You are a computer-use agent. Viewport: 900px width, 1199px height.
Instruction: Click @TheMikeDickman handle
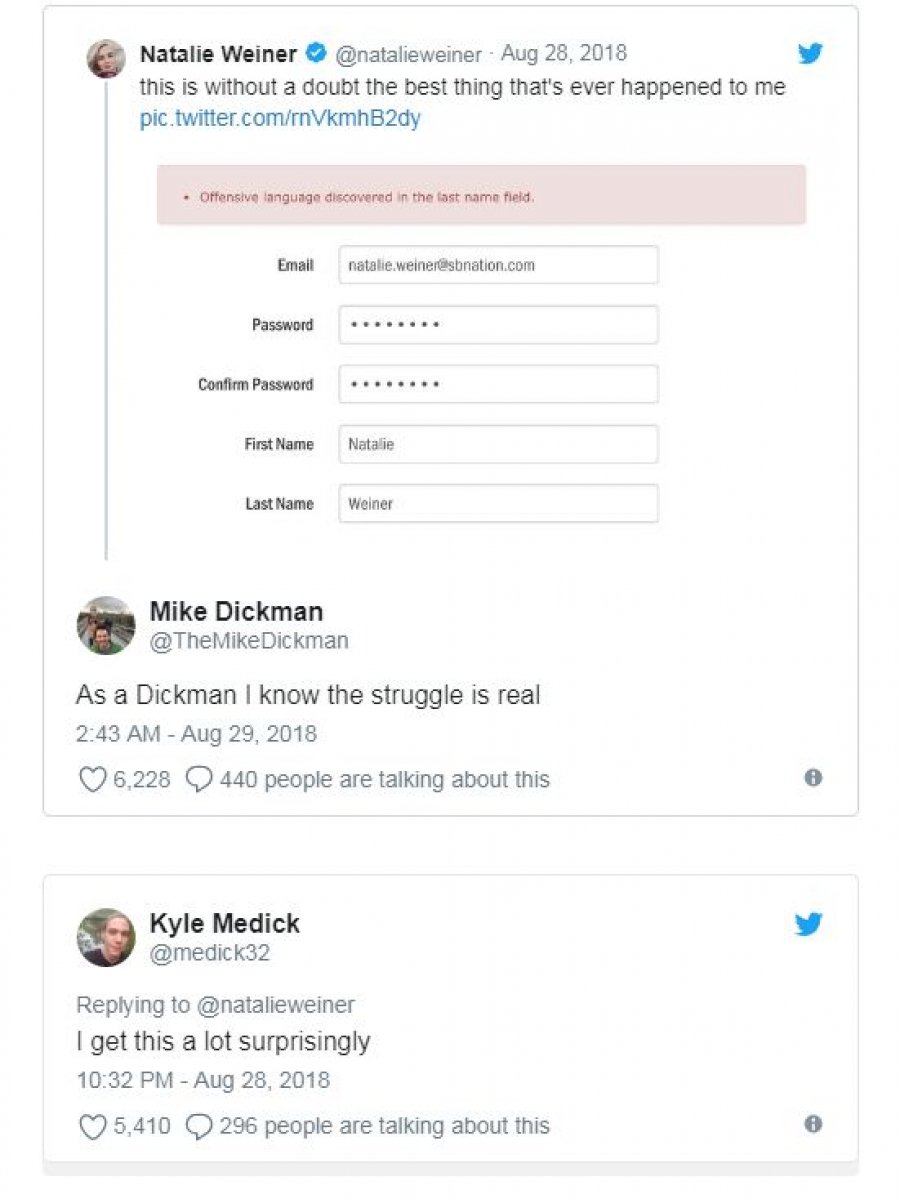(249, 640)
